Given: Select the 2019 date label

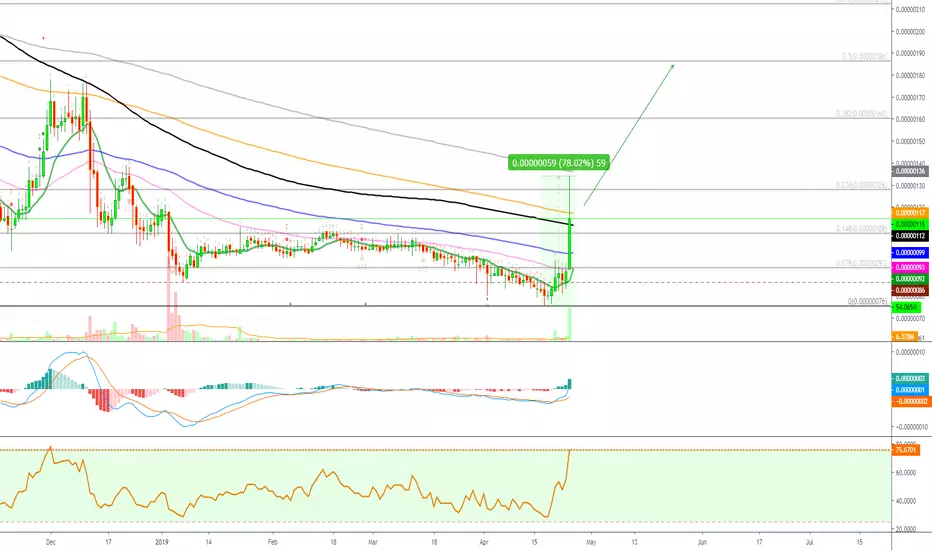Looking at the screenshot, I should pyautogui.click(x=162, y=542).
